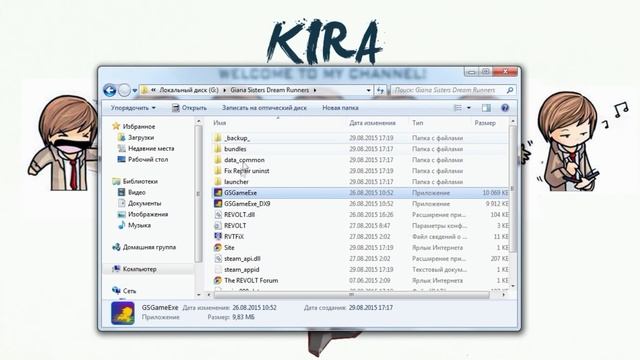Click the change view icon
This screenshot has height=360, width=640.
pos(458,108)
